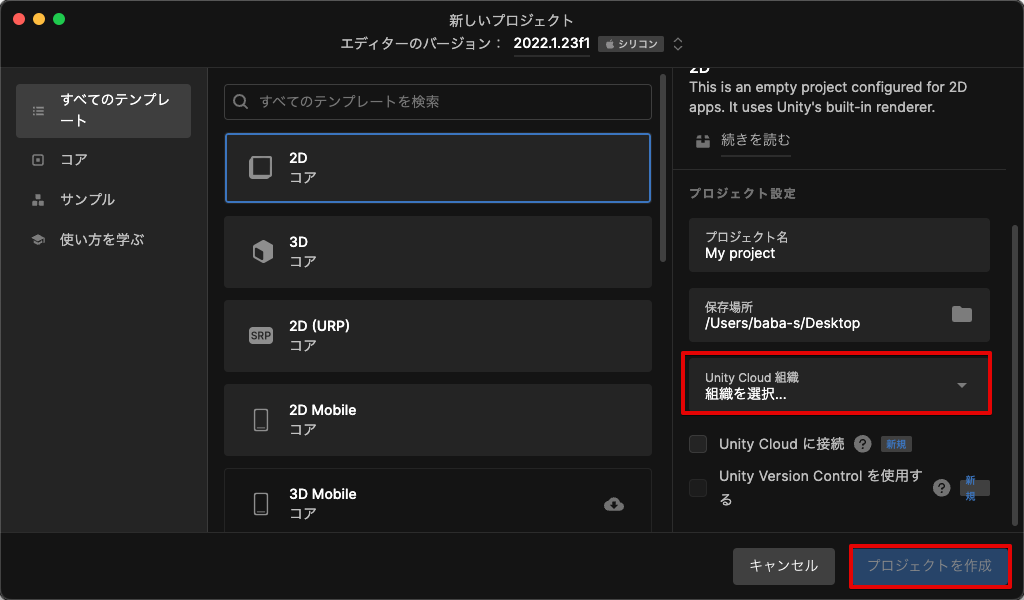Click the 3D cube icon
This screenshot has height=600, width=1024.
click(x=263, y=251)
